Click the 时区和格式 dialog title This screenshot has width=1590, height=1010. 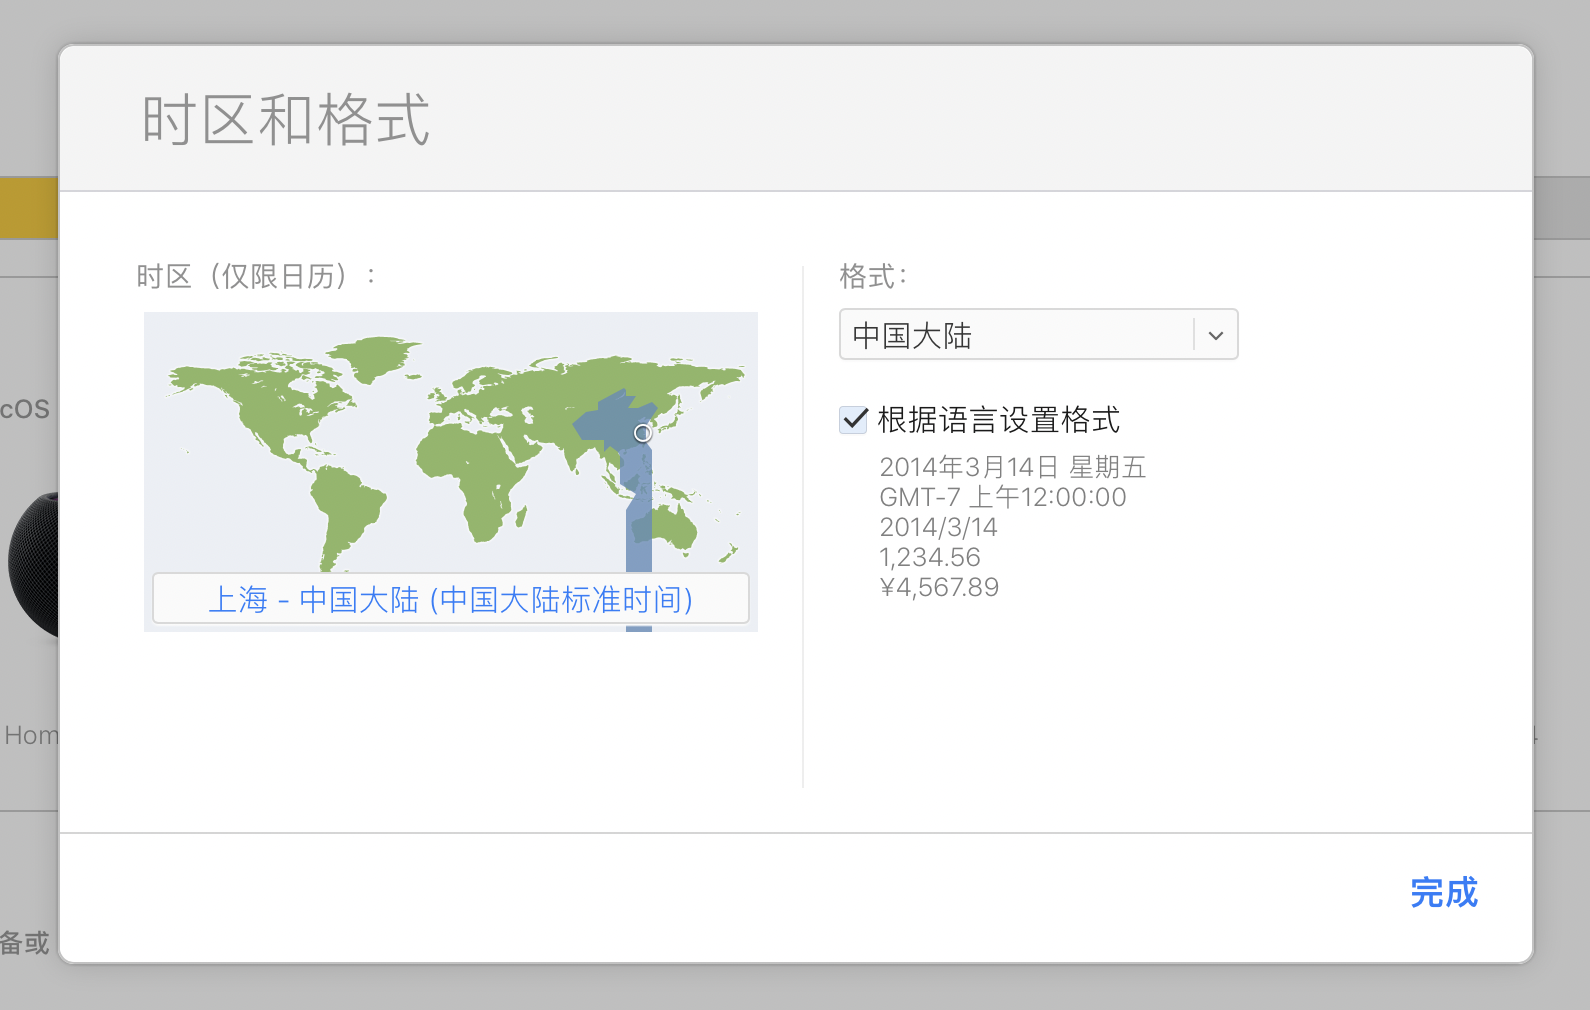pyautogui.click(x=286, y=120)
